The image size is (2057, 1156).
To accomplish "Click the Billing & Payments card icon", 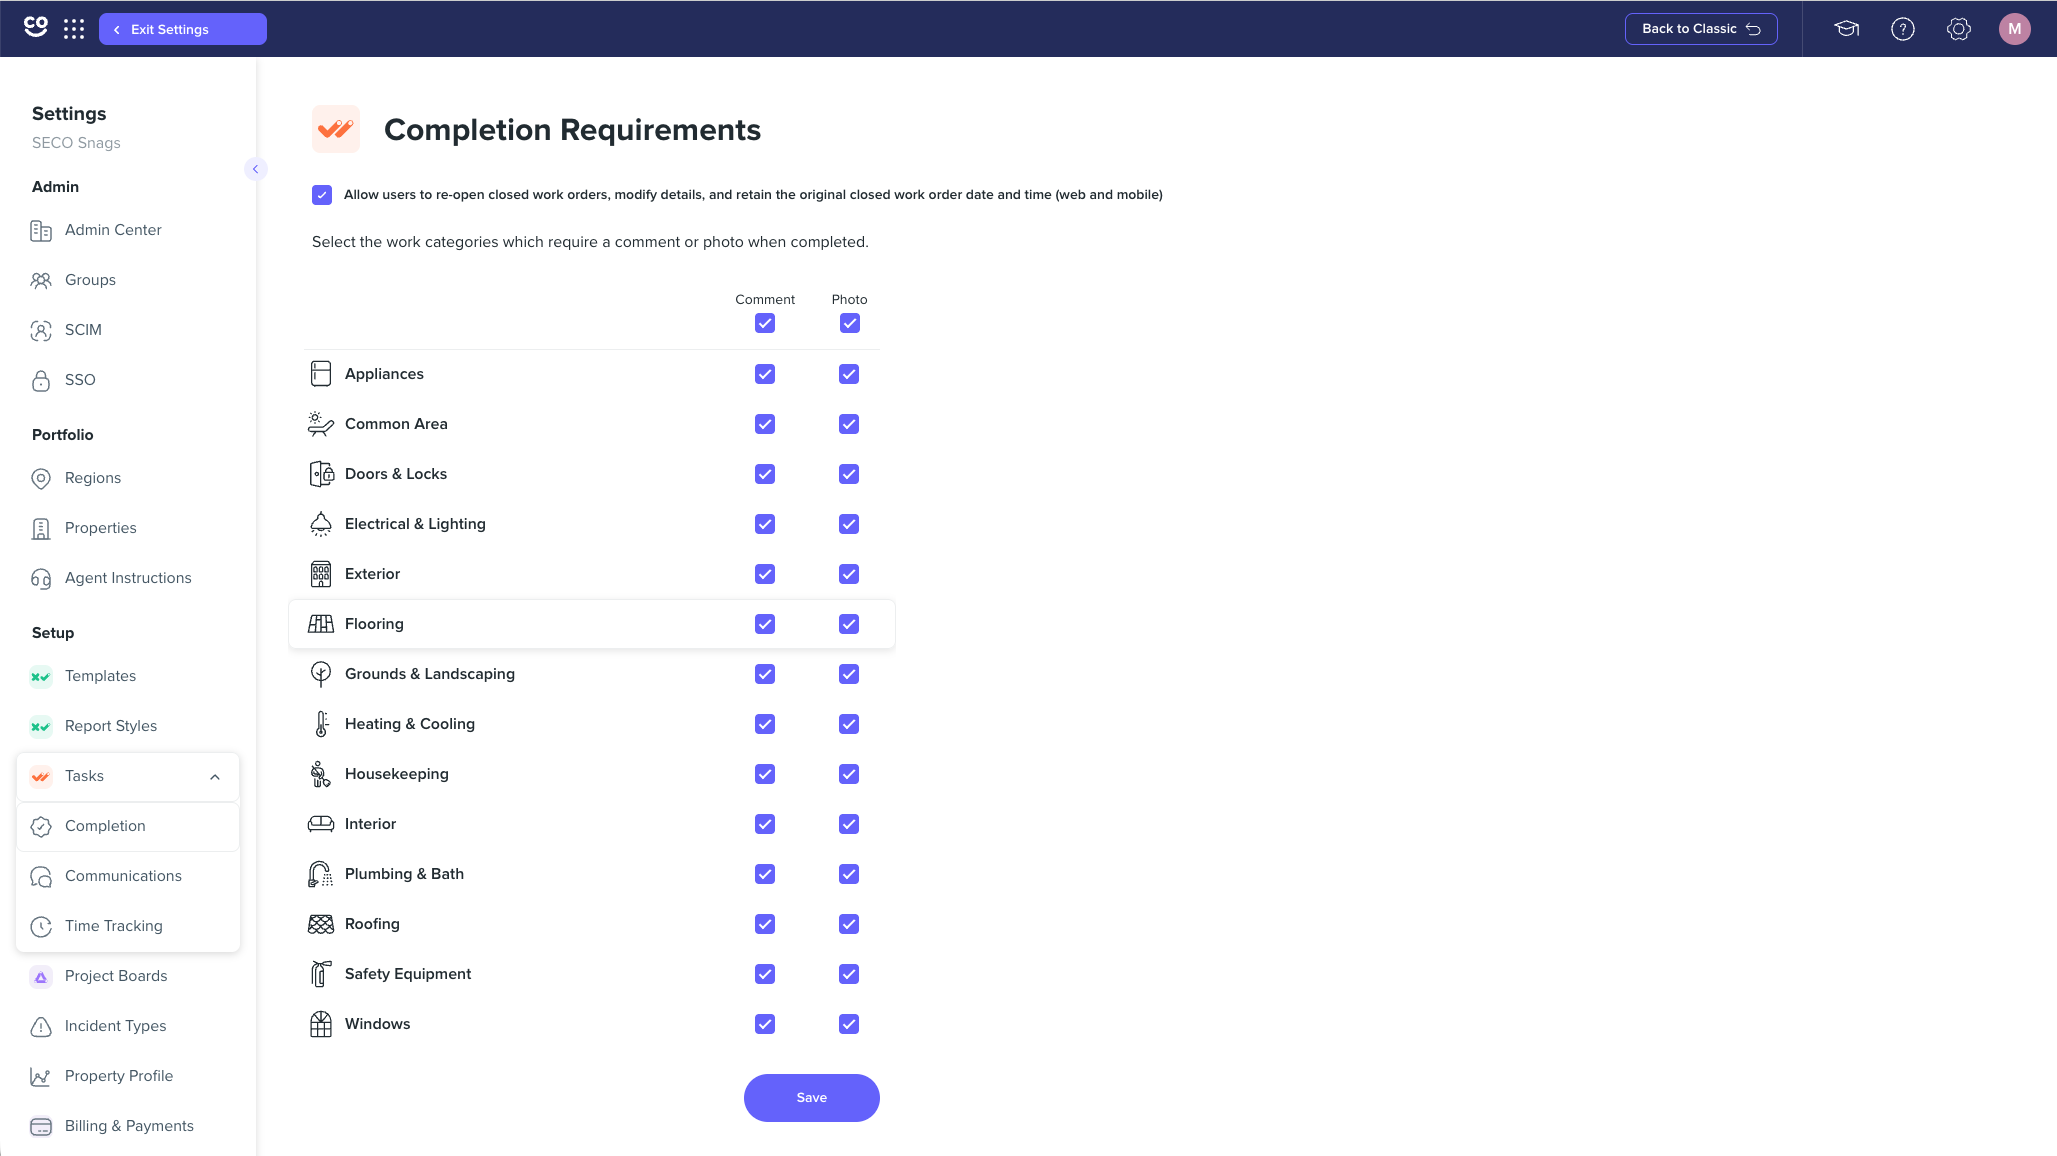I will (41, 1127).
